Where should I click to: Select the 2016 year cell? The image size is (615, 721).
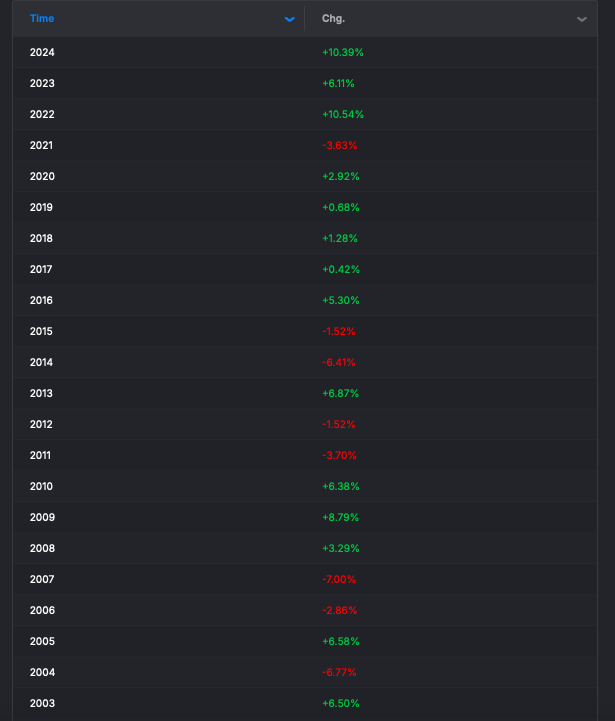tap(41, 300)
